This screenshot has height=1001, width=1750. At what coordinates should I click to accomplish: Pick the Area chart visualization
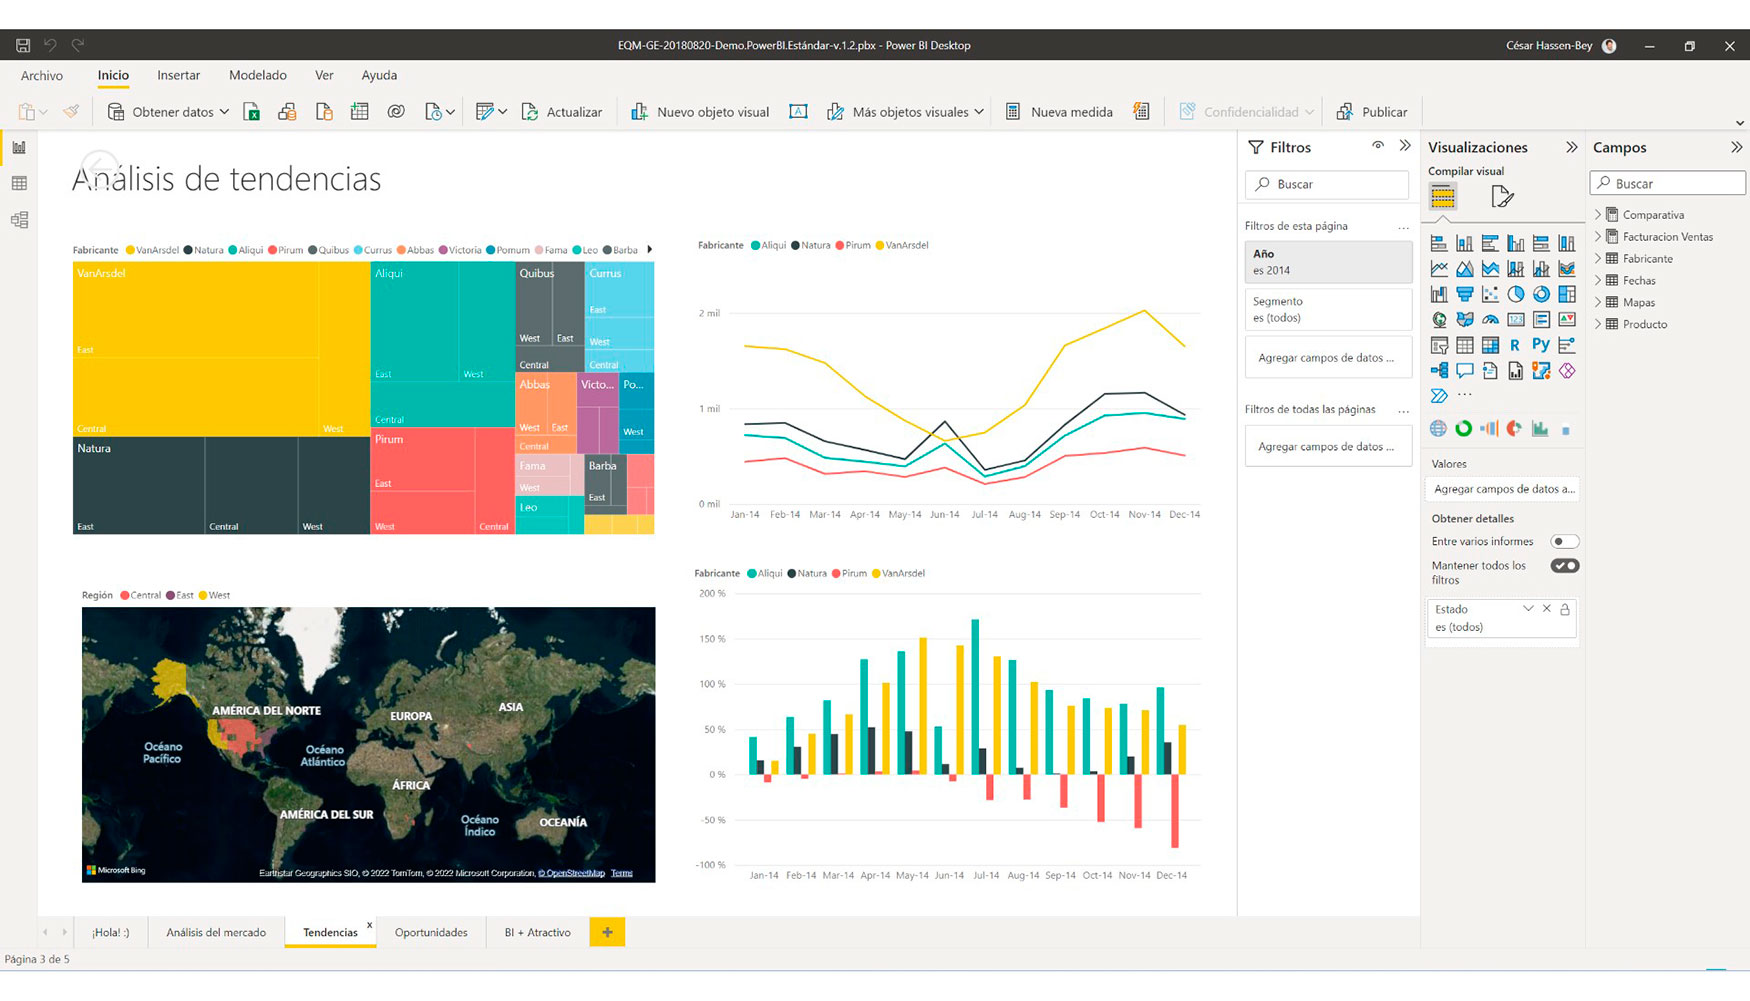1465,268
